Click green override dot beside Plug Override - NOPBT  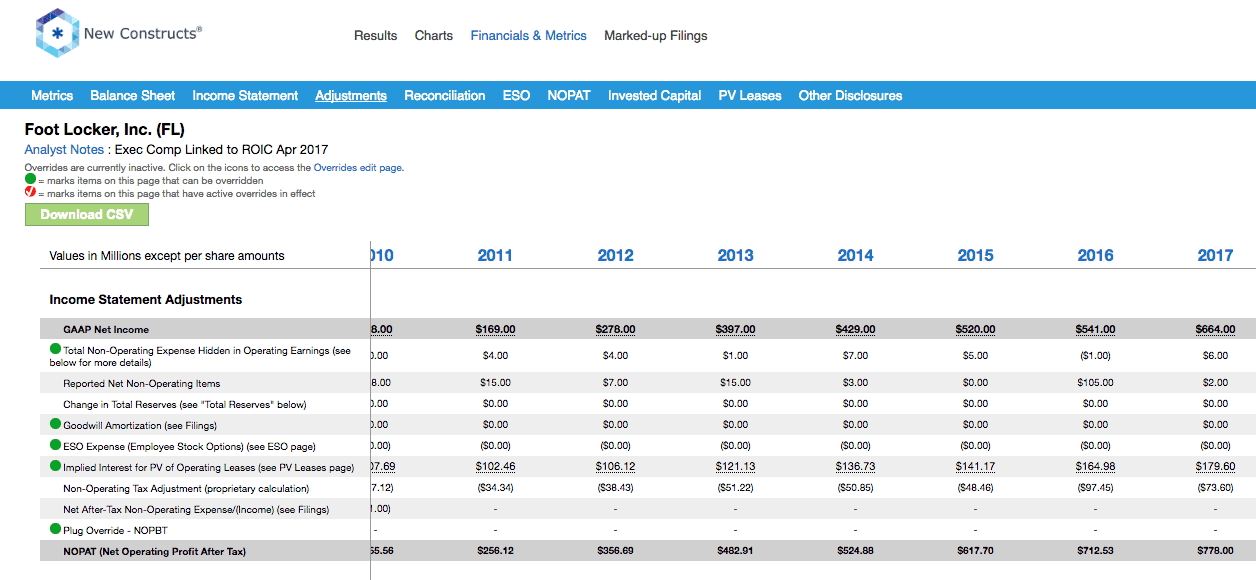pos(56,529)
